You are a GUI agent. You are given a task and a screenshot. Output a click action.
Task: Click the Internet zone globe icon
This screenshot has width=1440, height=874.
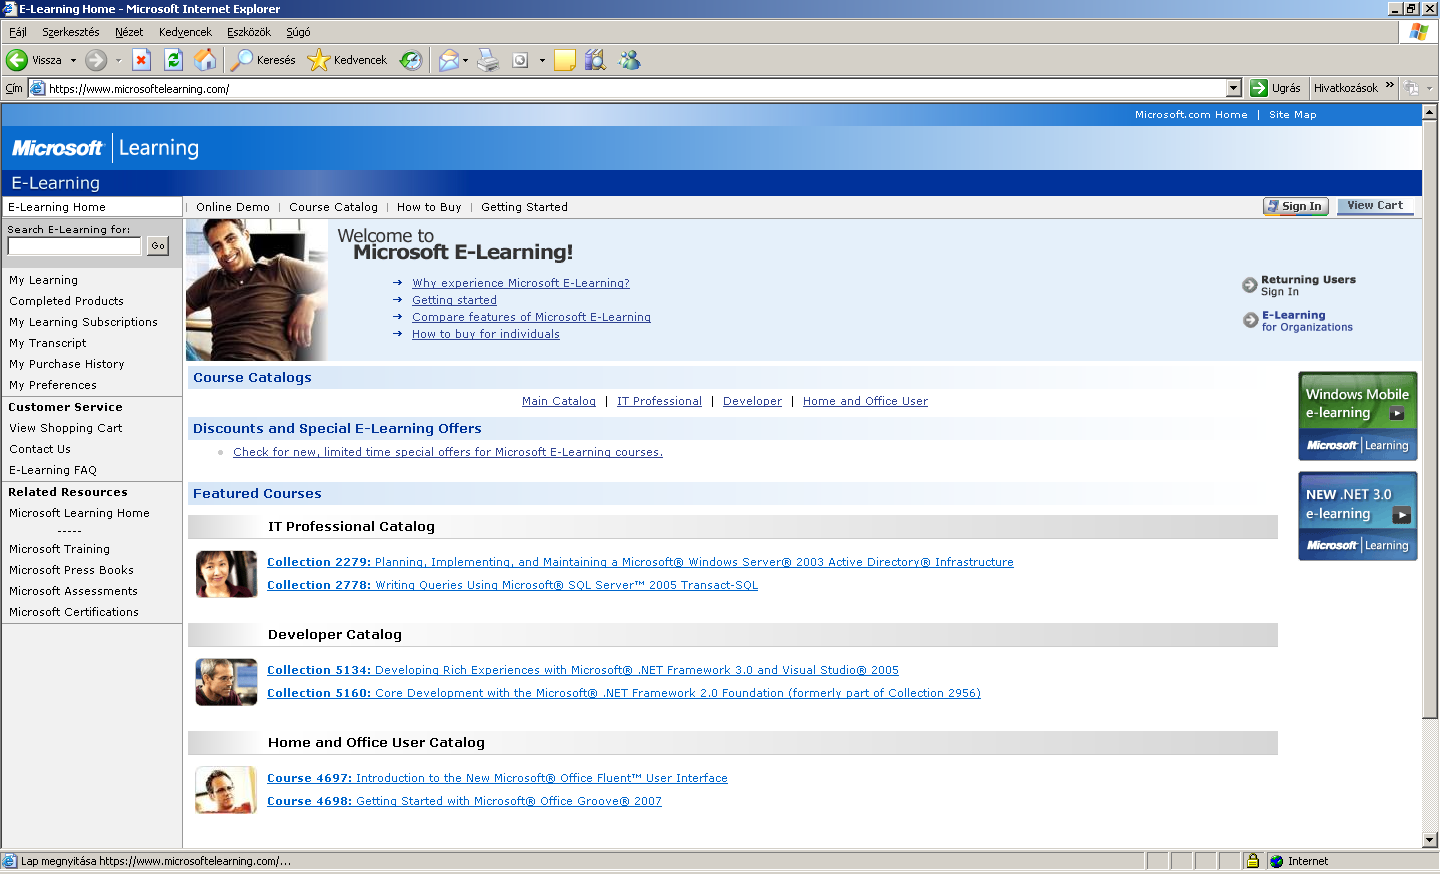1276,861
